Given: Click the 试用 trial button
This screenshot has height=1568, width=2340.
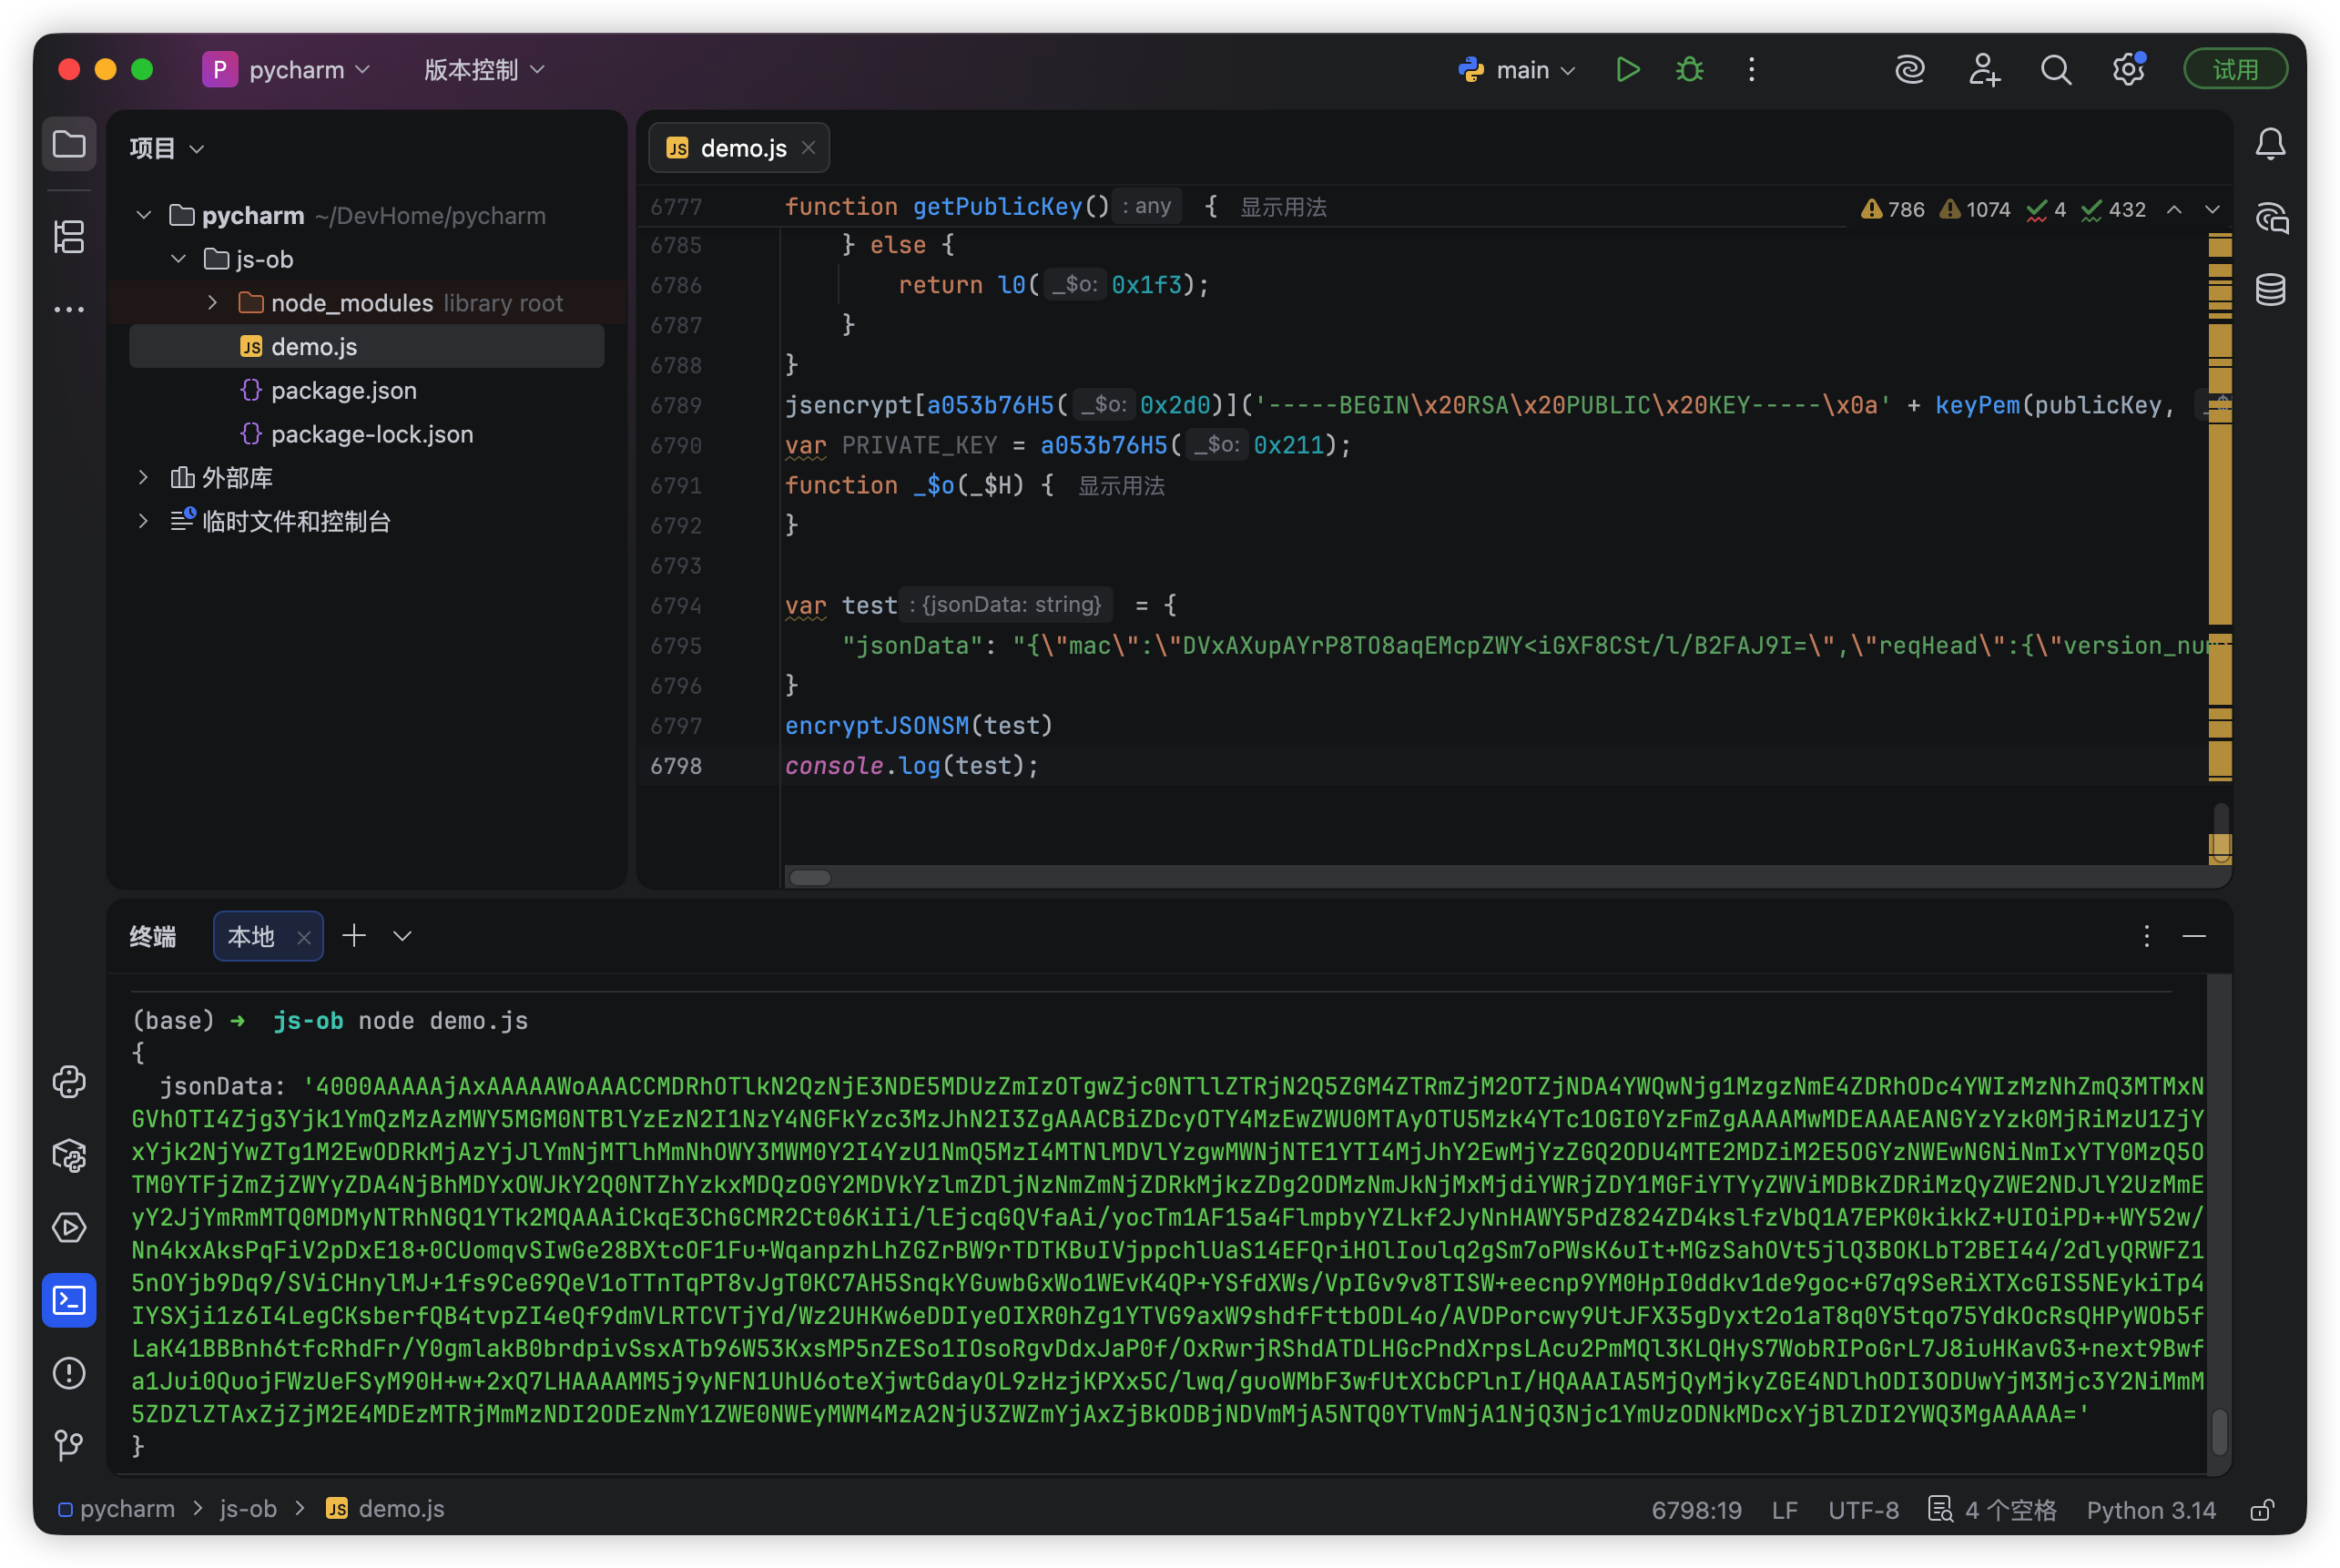Looking at the screenshot, I should point(2234,69).
